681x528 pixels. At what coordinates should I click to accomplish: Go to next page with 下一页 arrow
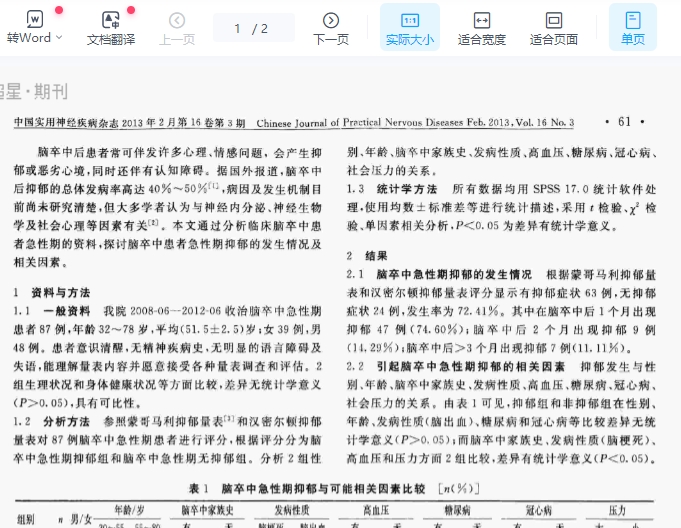pyautogui.click(x=331, y=20)
